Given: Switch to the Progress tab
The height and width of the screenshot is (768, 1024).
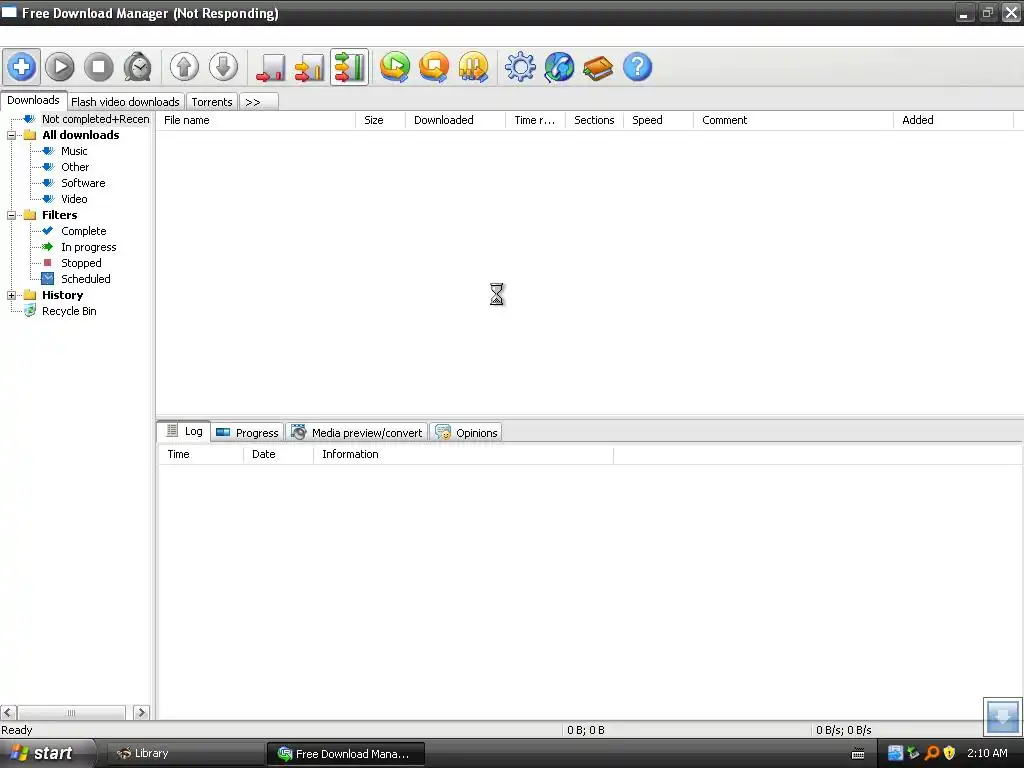Looking at the screenshot, I should [x=248, y=432].
